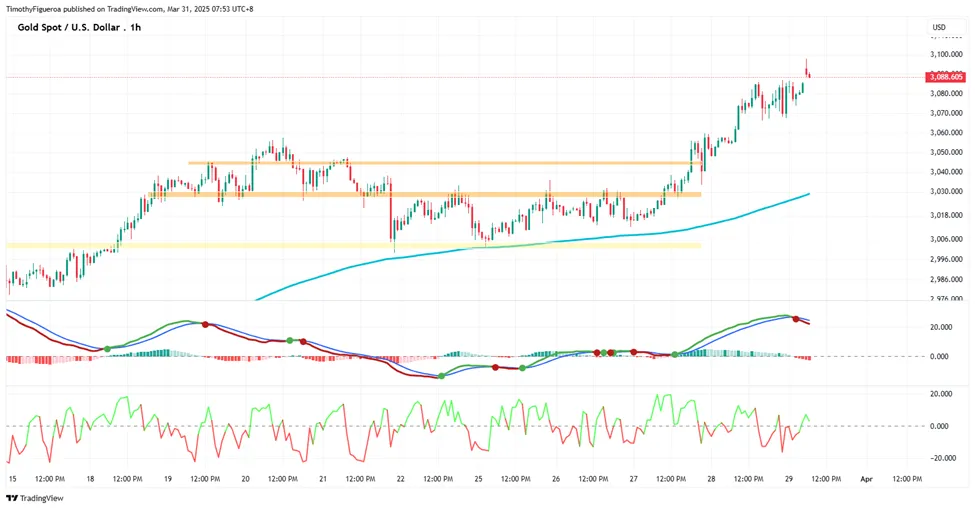
Task: Click the 3,006.000 price axis label
Action: pos(946,239)
